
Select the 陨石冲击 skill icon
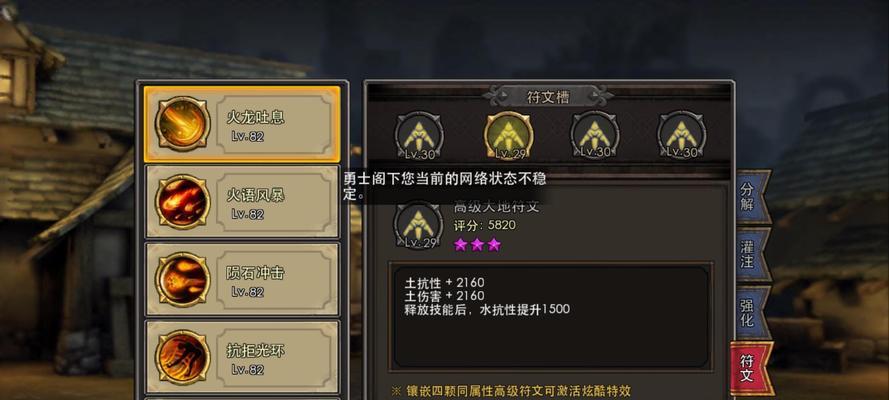[183, 279]
